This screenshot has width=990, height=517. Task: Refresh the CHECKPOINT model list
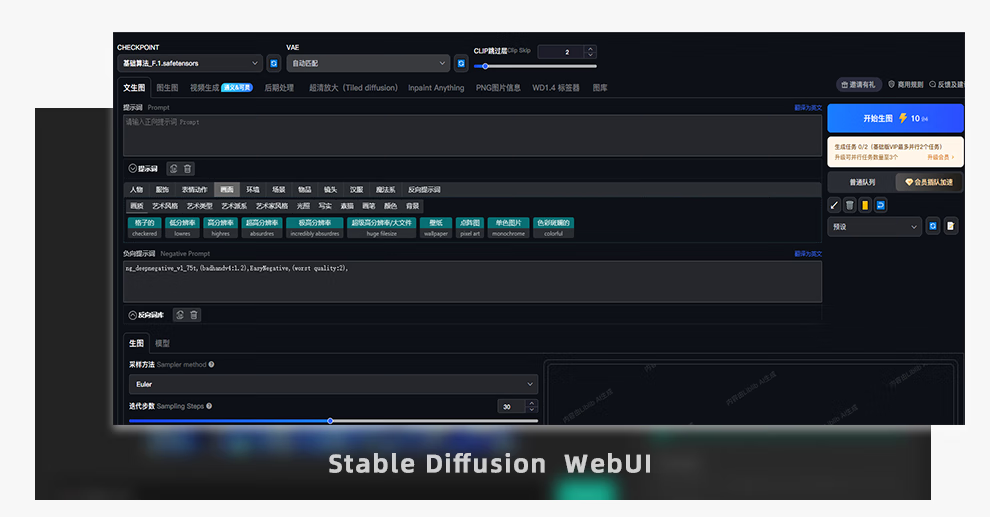273,63
